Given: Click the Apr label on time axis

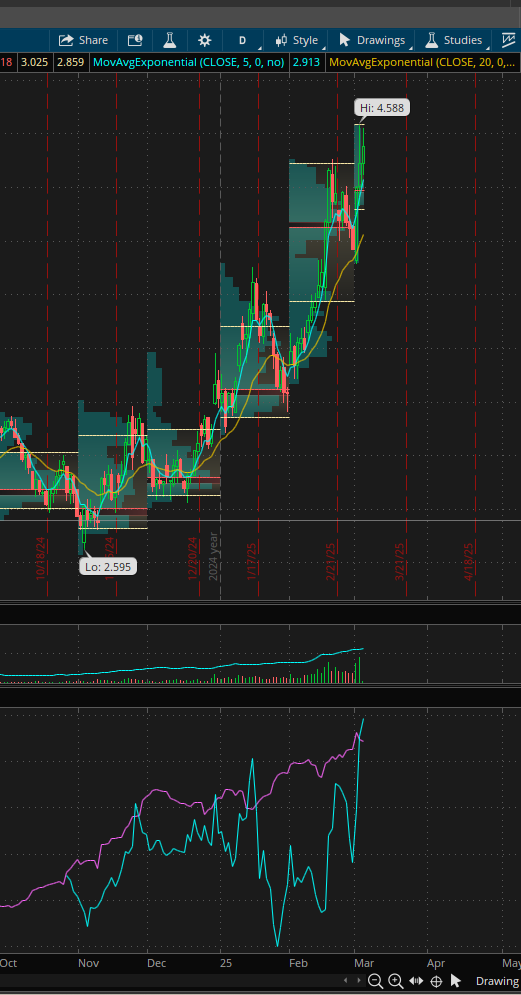Looking at the screenshot, I should [436, 963].
